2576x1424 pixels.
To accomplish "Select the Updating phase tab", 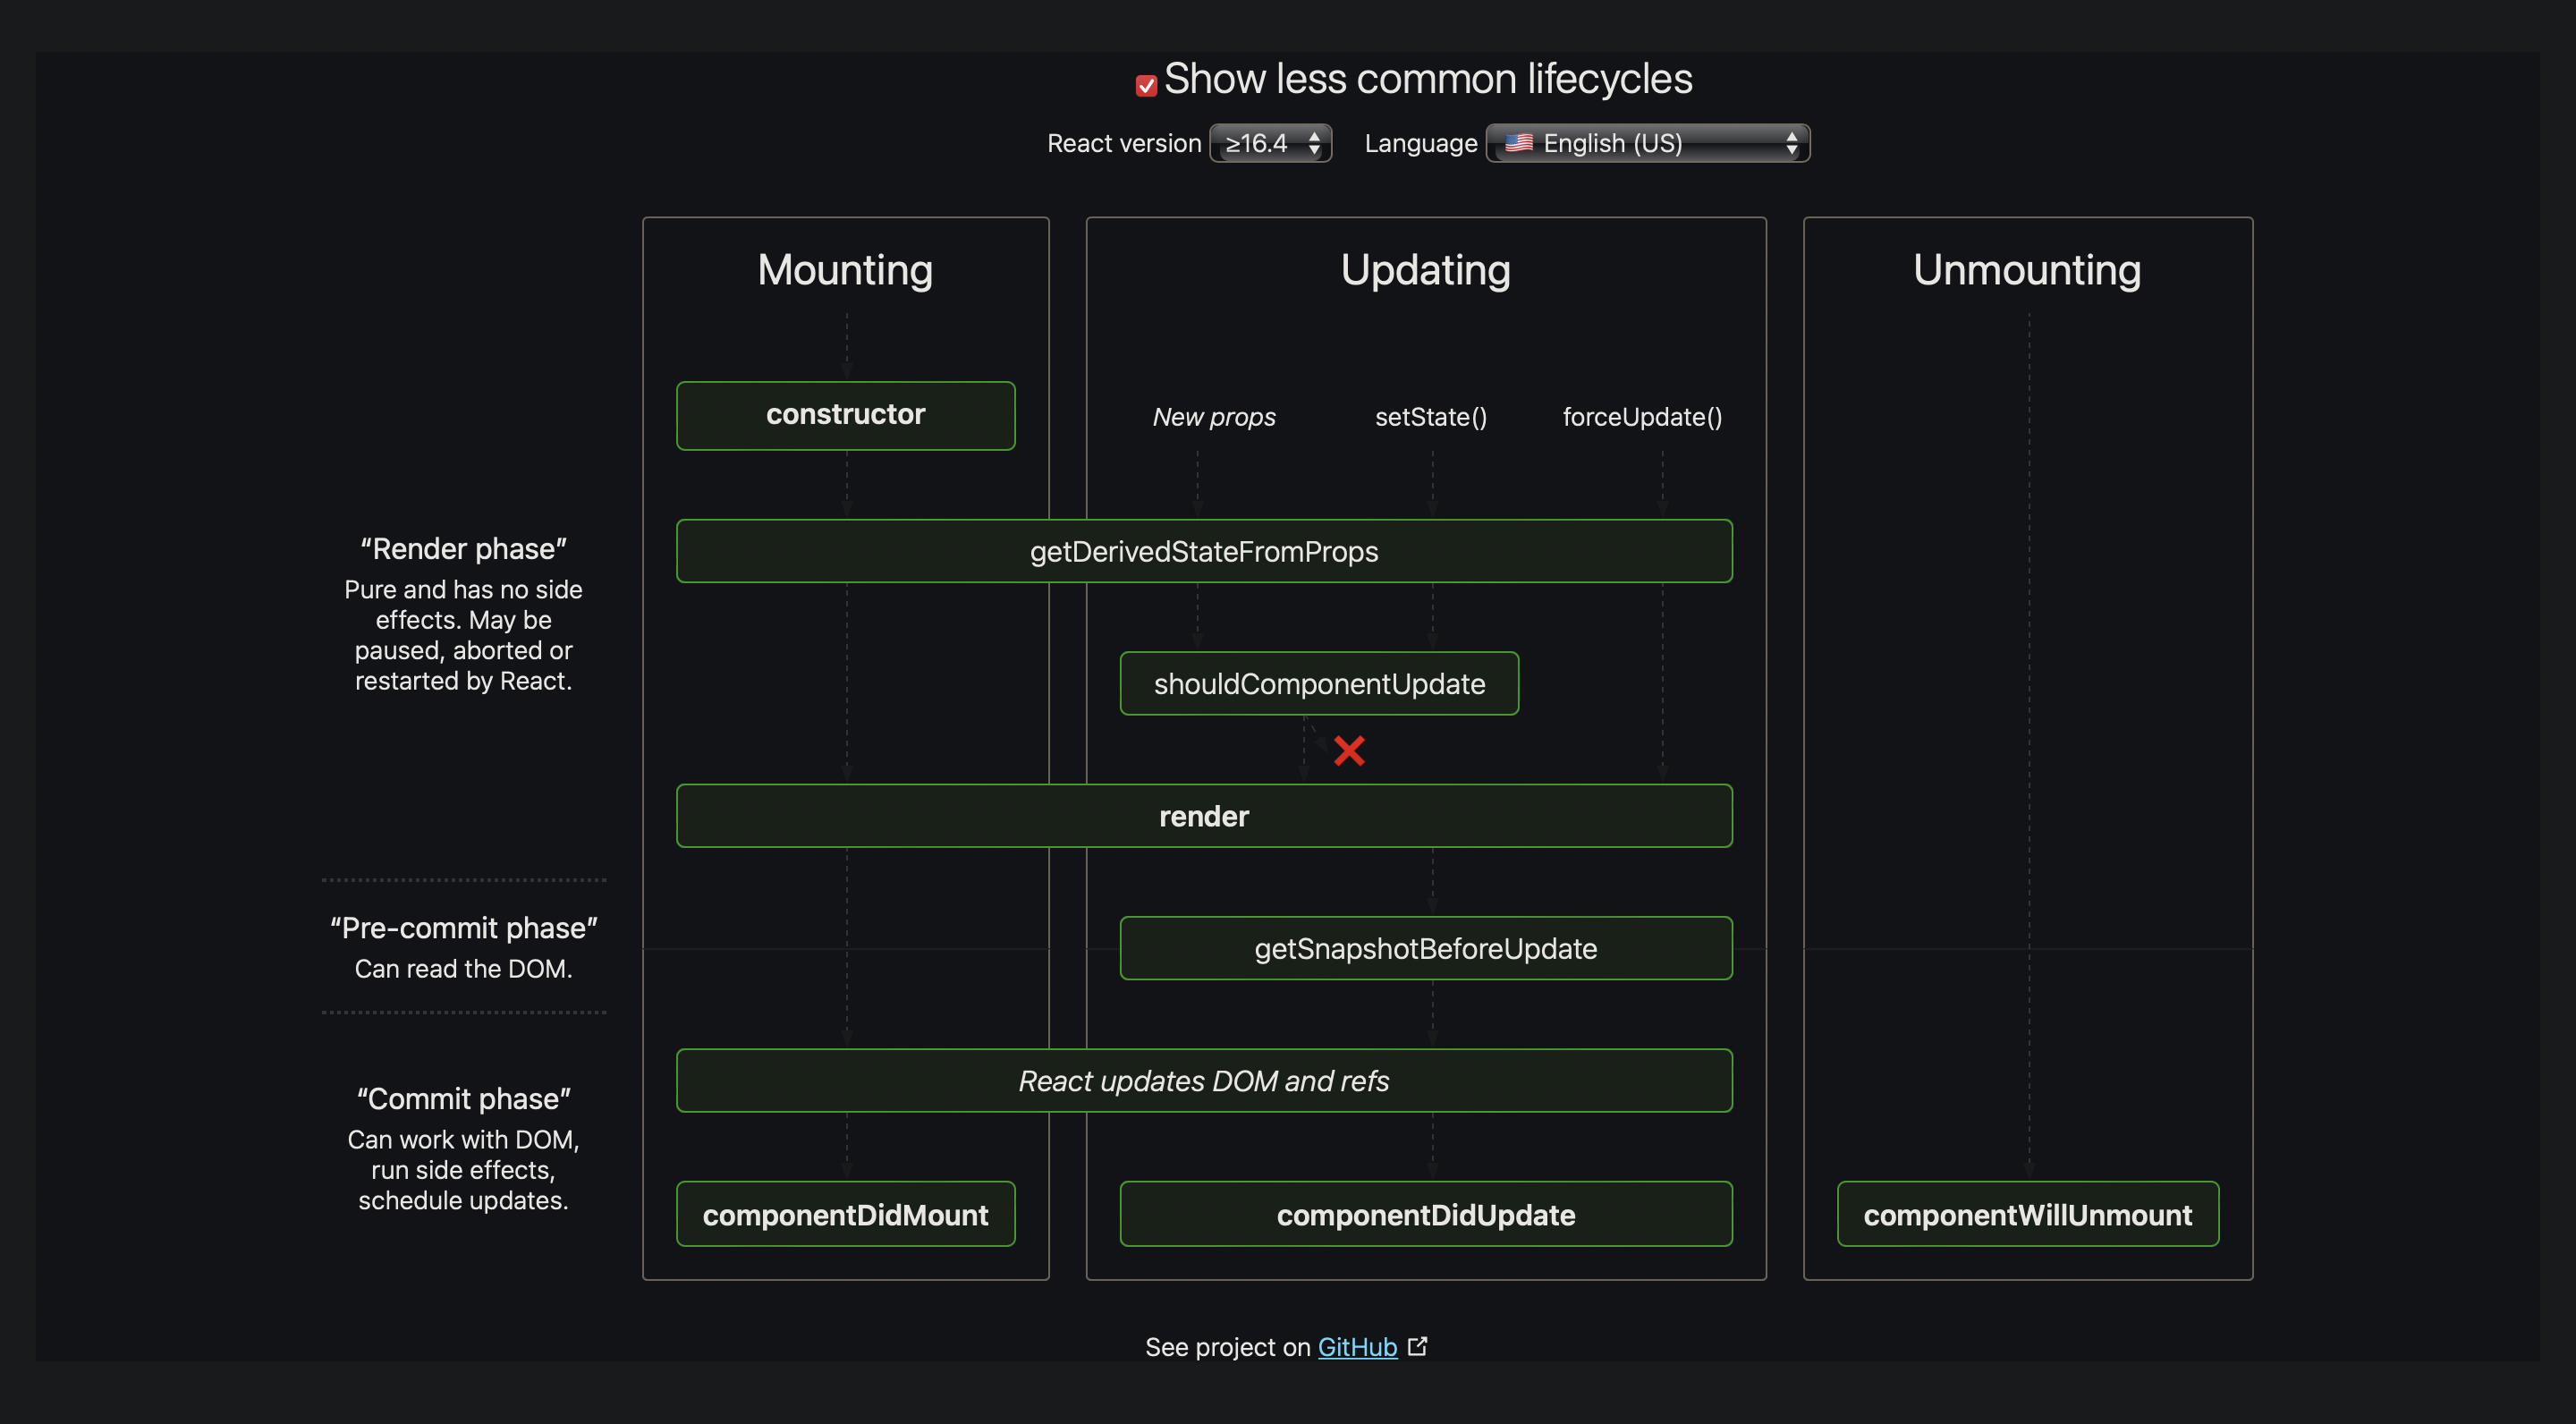I will tap(1424, 268).
